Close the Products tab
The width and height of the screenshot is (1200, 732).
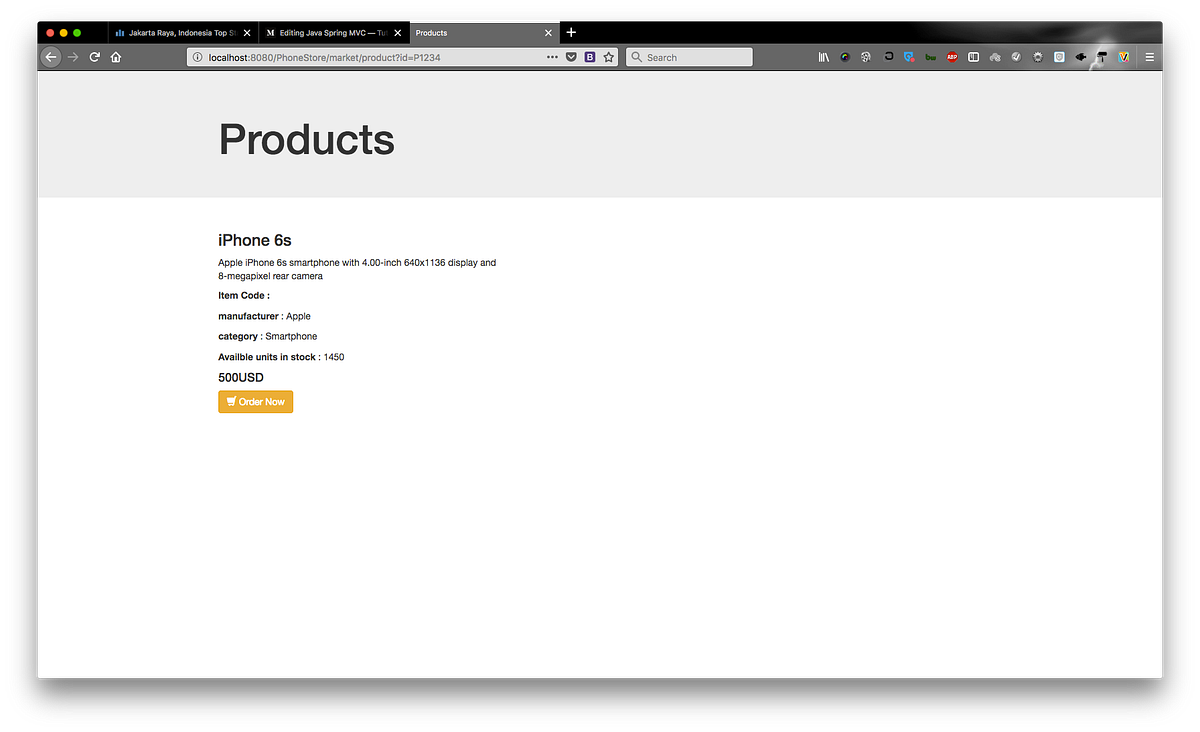(548, 33)
